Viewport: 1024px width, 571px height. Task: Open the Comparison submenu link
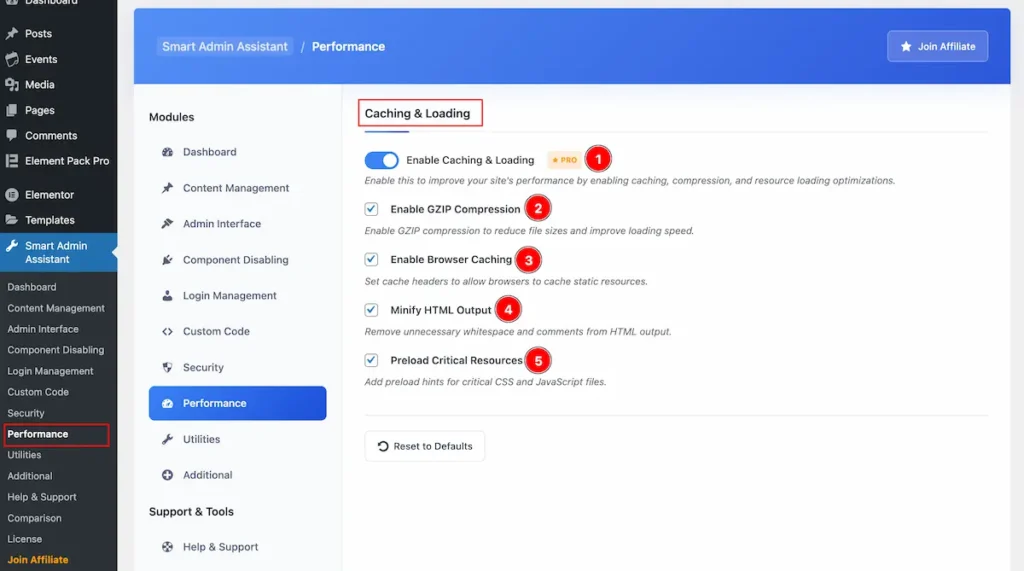click(x=34, y=518)
